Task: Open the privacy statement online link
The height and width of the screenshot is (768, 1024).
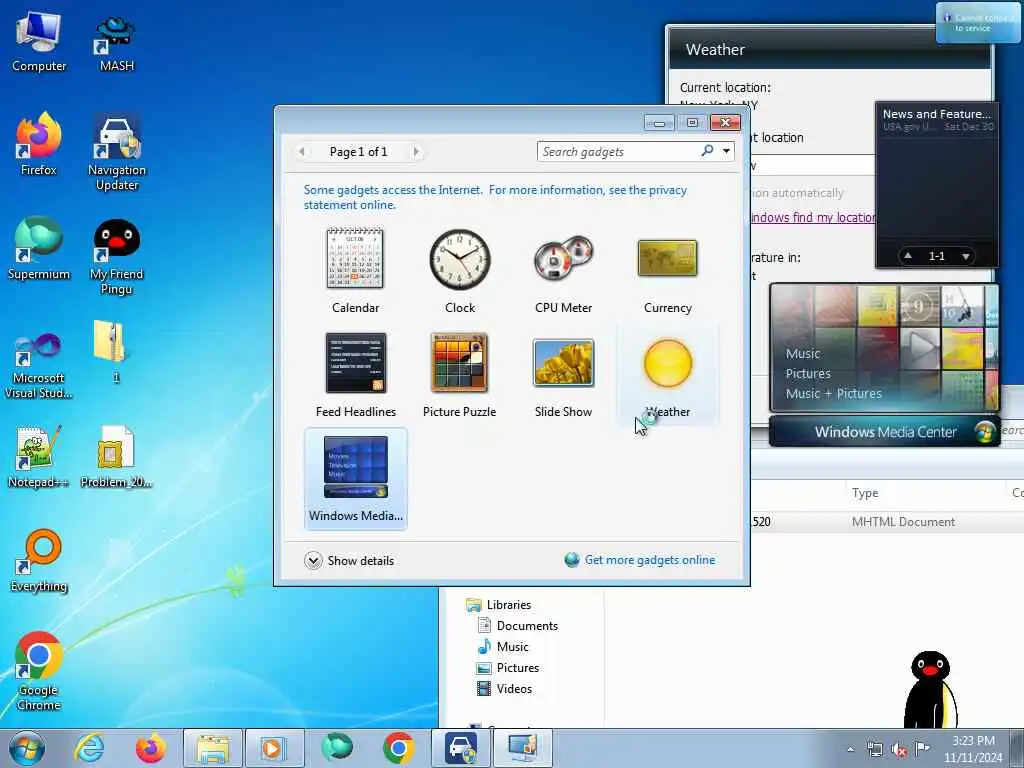Action: coord(495,197)
